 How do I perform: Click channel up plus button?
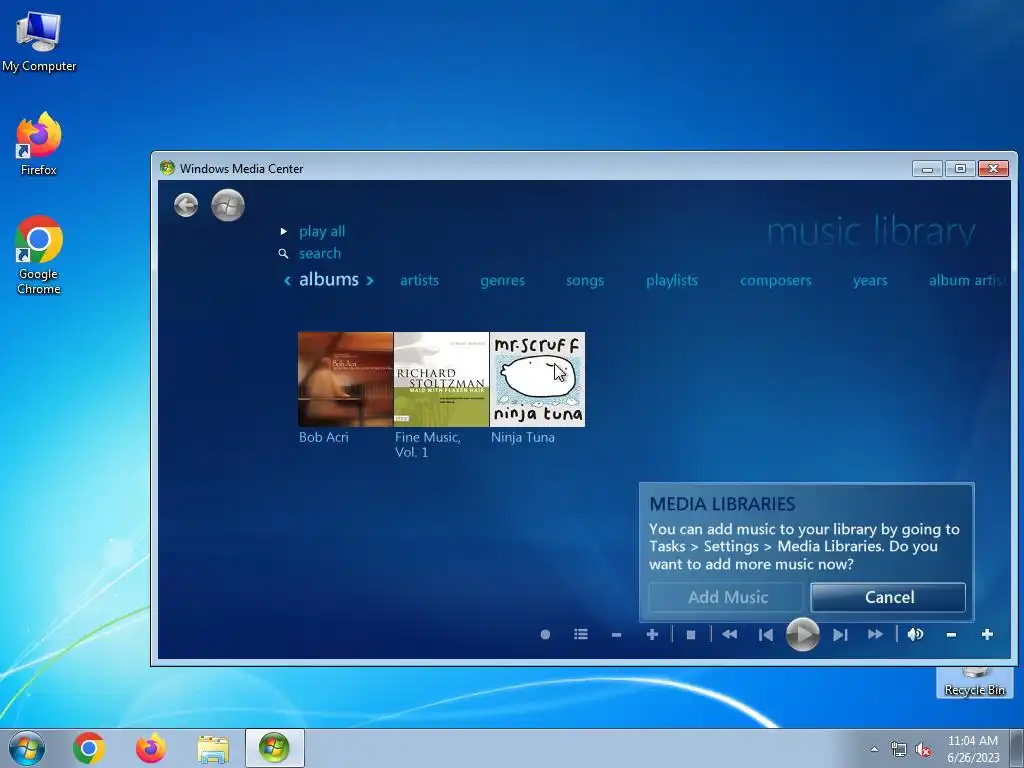click(652, 634)
